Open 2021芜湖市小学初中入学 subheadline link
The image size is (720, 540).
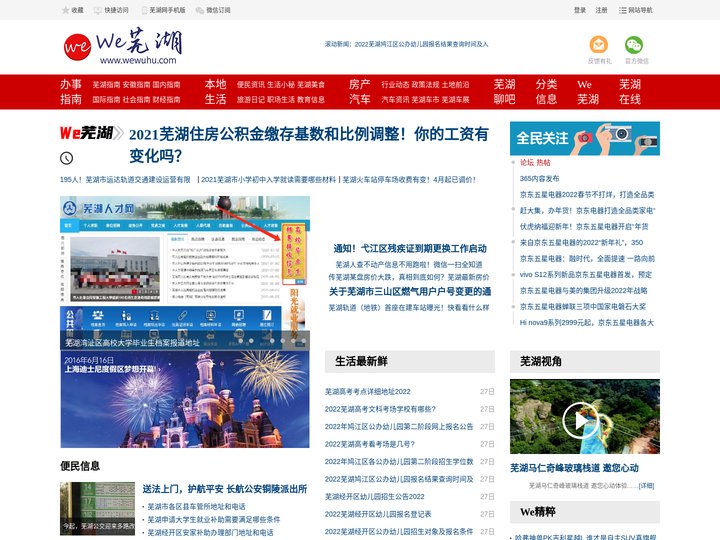pyautogui.click(x=269, y=180)
